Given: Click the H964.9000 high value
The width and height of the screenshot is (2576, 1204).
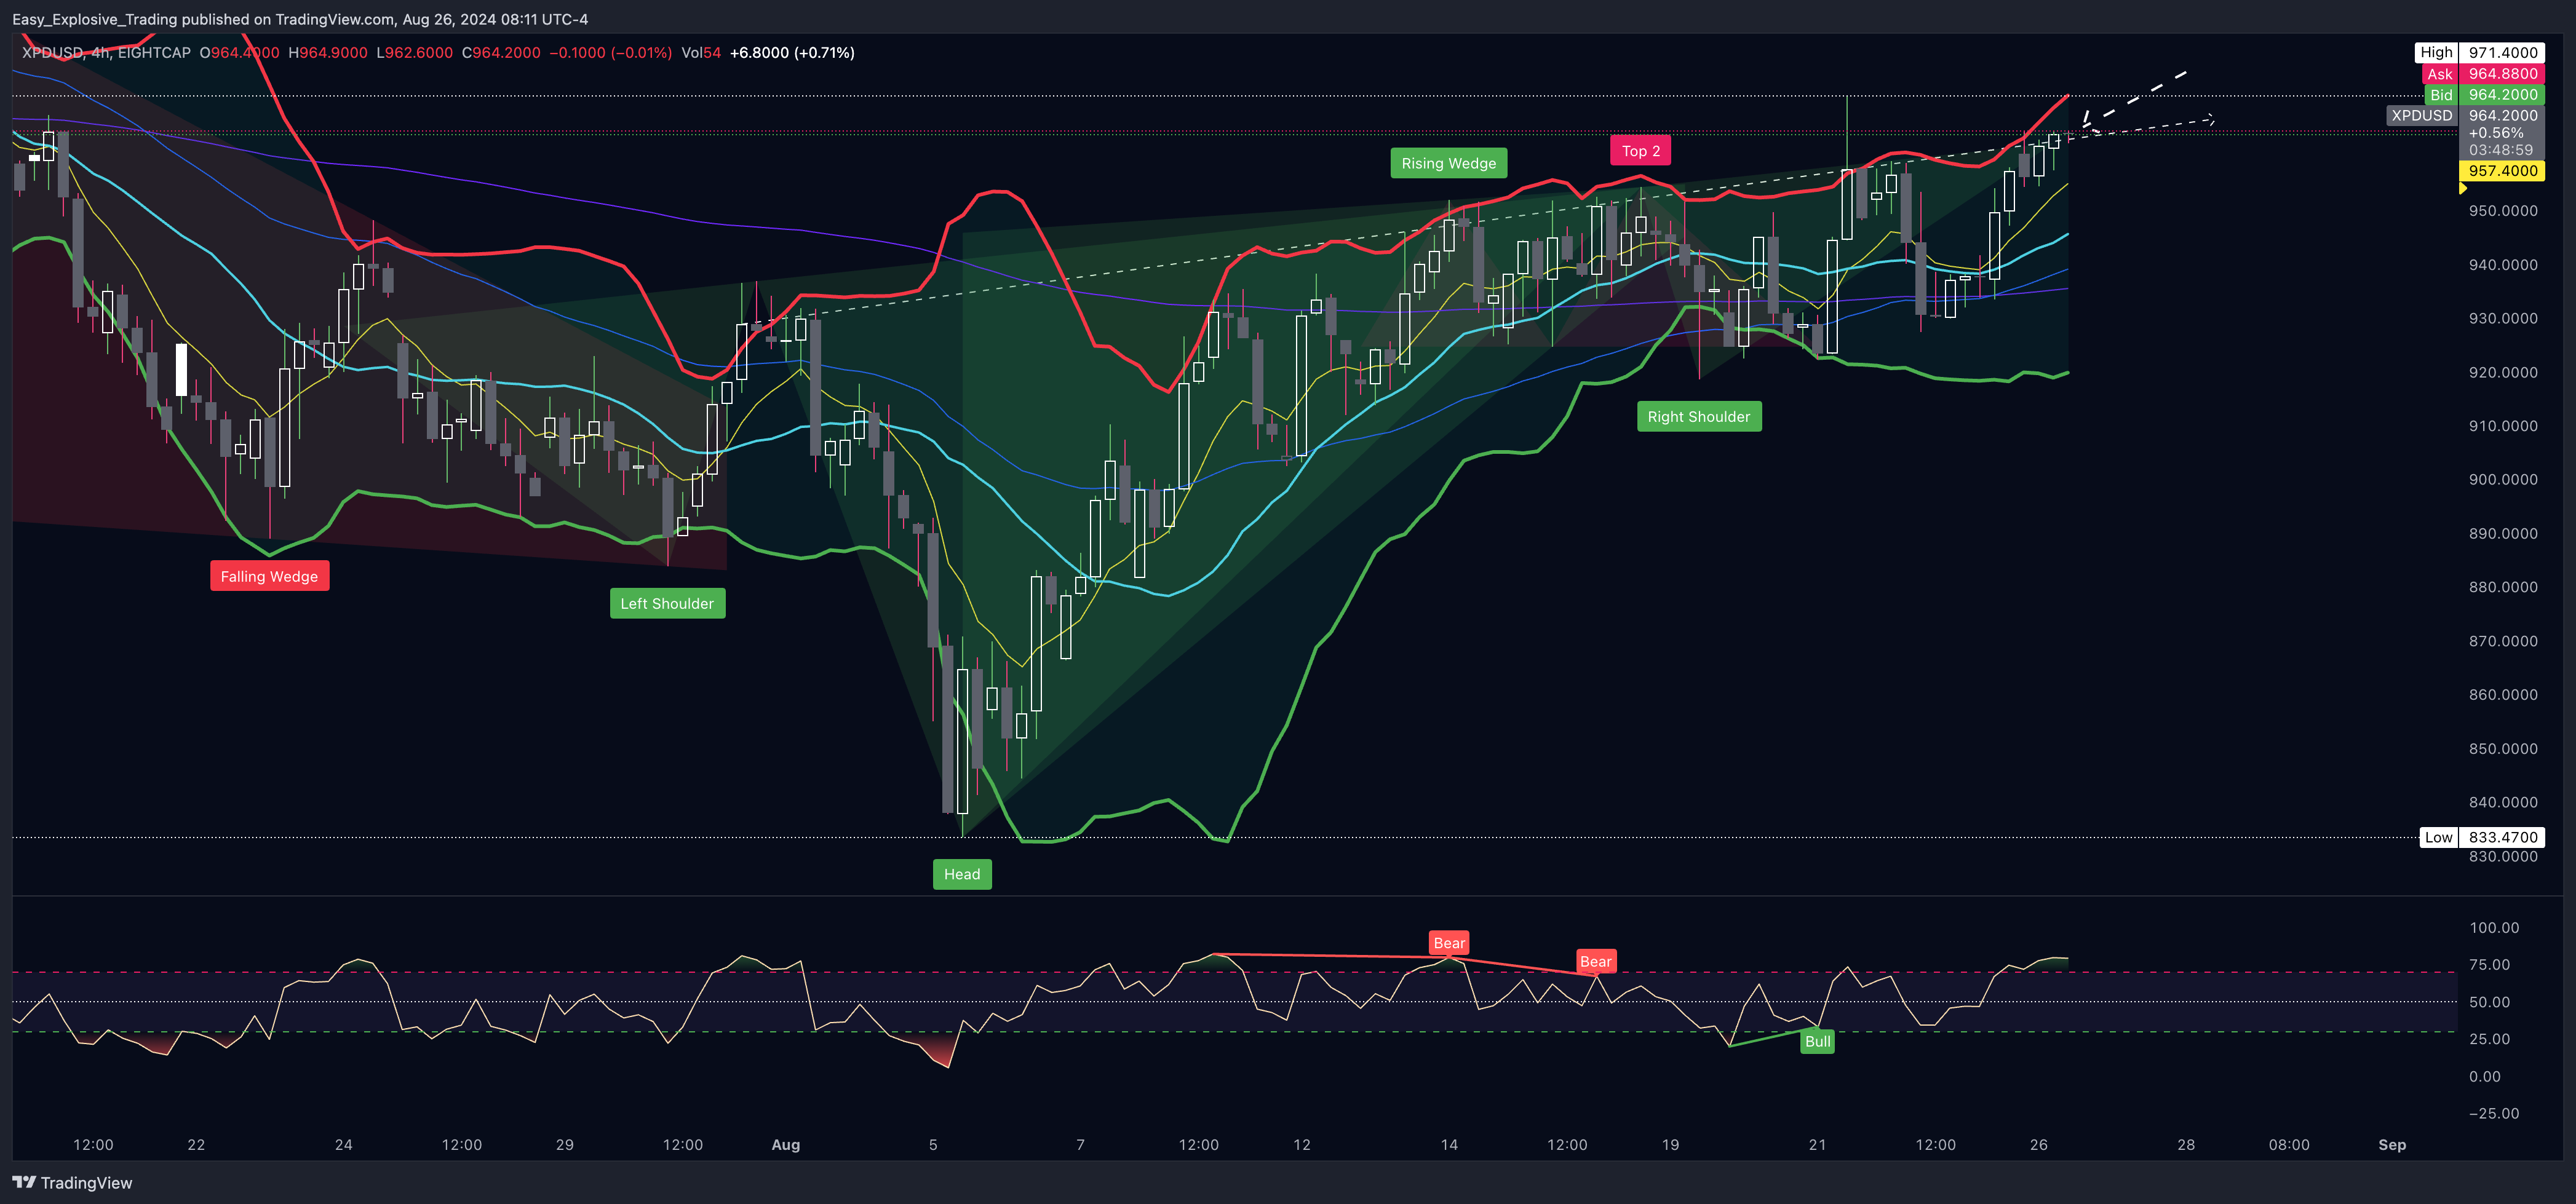Looking at the screenshot, I should (x=328, y=53).
